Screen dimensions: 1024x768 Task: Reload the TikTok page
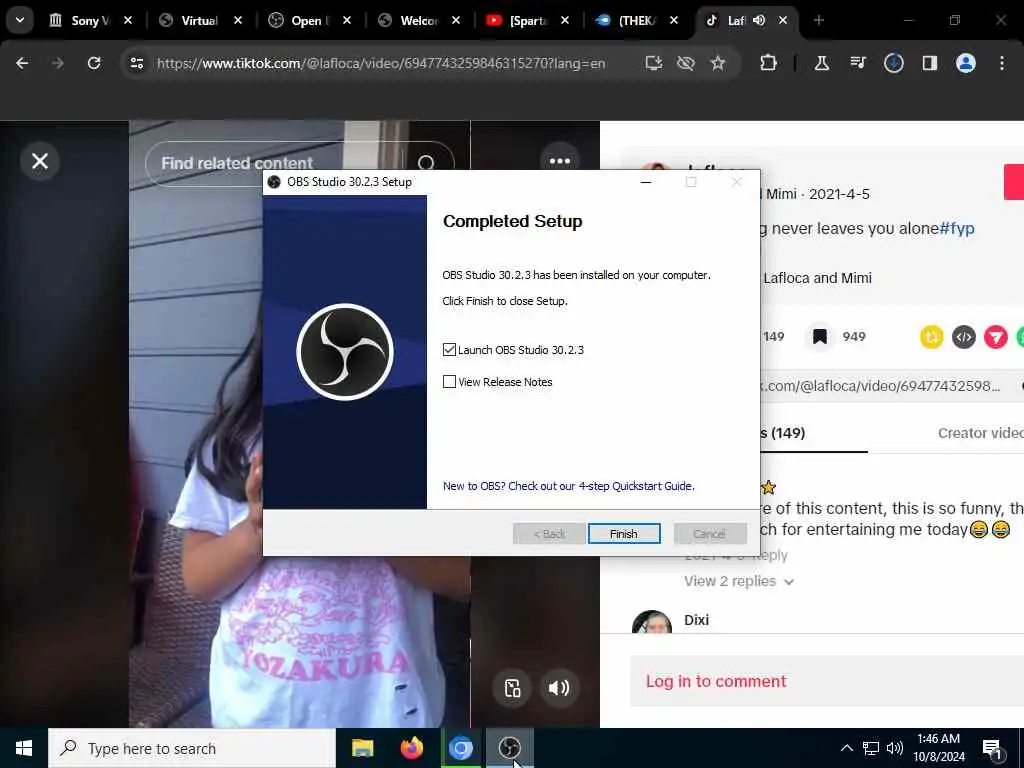tap(94, 63)
